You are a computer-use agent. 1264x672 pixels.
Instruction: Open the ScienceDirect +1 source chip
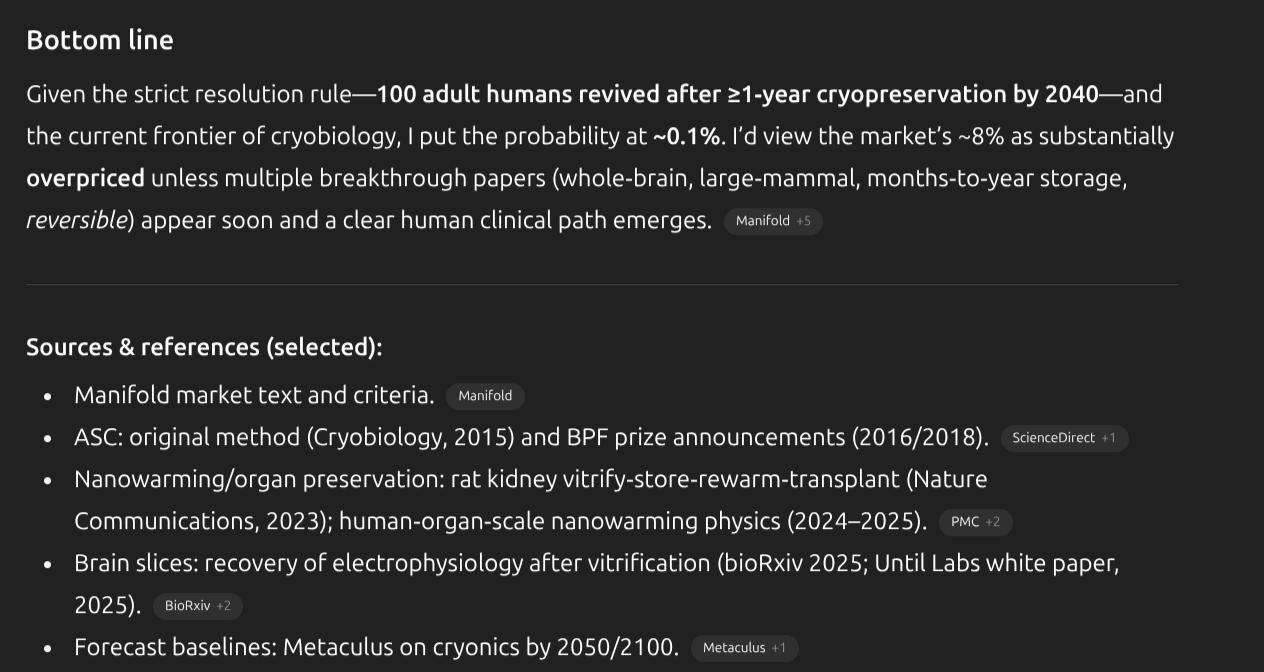point(1064,438)
